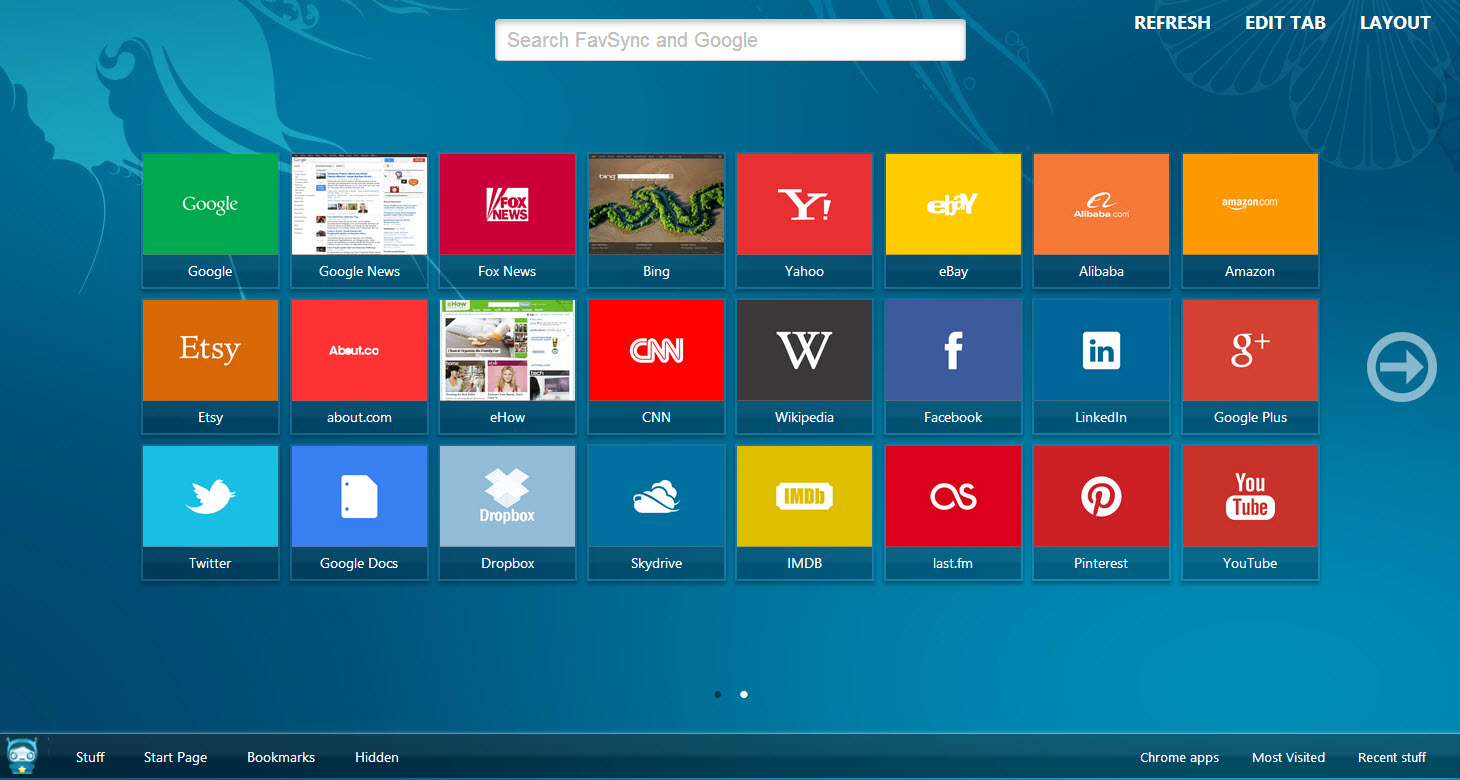Switch to the Start Page tab

tap(175, 757)
